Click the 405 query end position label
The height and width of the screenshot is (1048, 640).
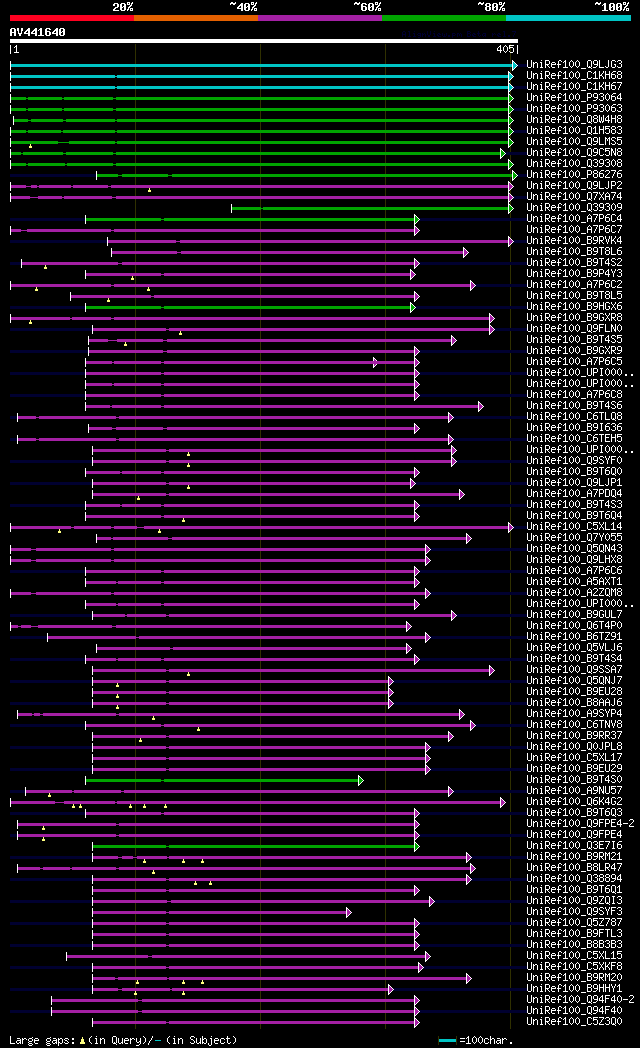pyautogui.click(x=505, y=49)
